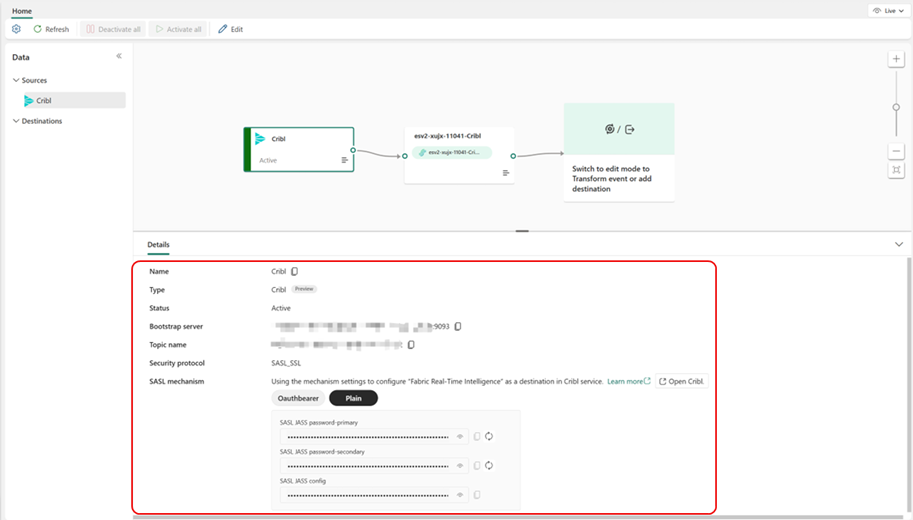
Task: Click SASL JASS password-primary field
Action: click(374, 436)
